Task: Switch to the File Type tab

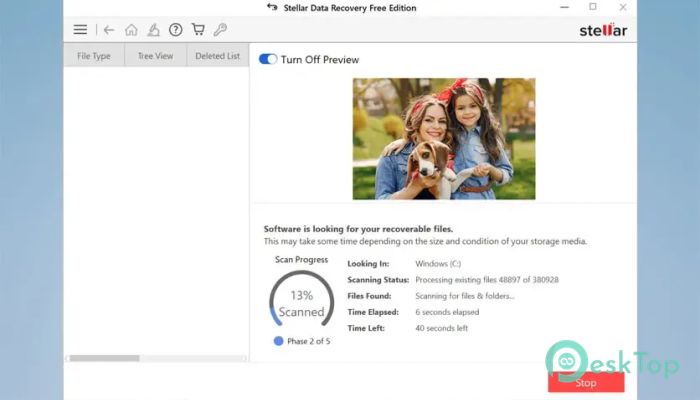Action: [94, 56]
